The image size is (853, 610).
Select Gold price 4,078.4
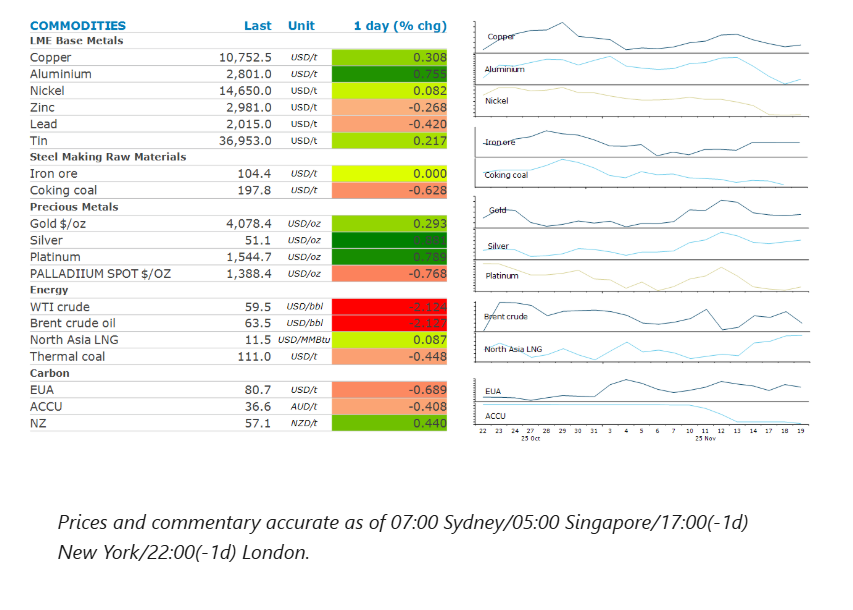[249, 224]
